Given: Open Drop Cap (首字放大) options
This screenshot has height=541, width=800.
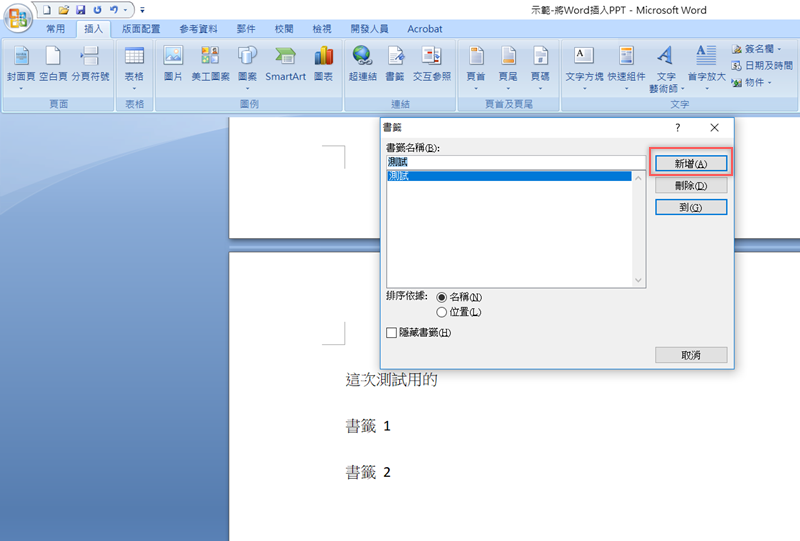Looking at the screenshot, I should click(707, 69).
